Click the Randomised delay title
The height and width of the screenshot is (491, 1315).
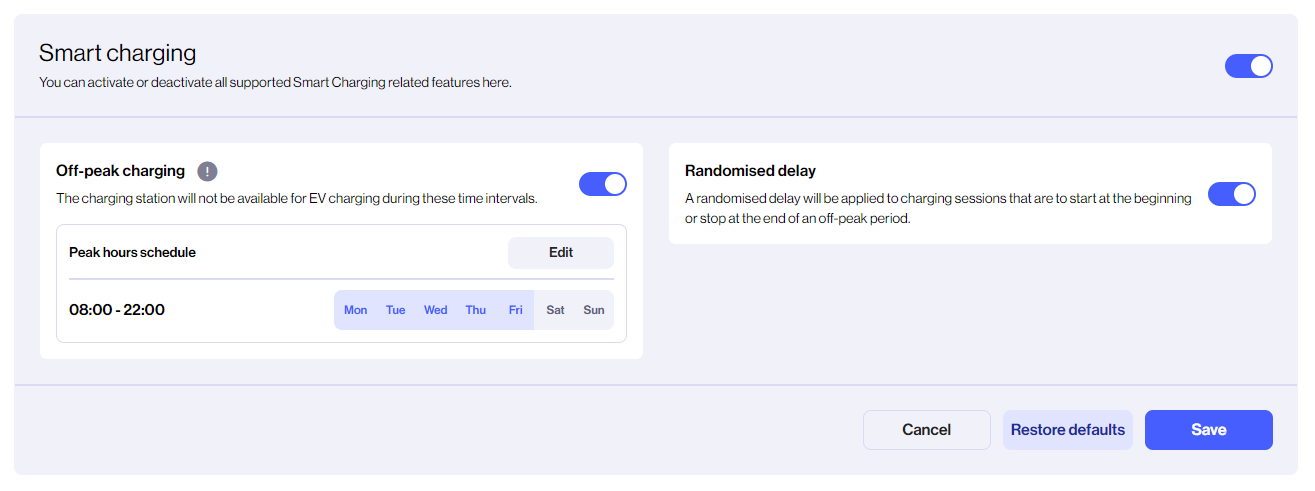click(x=750, y=171)
